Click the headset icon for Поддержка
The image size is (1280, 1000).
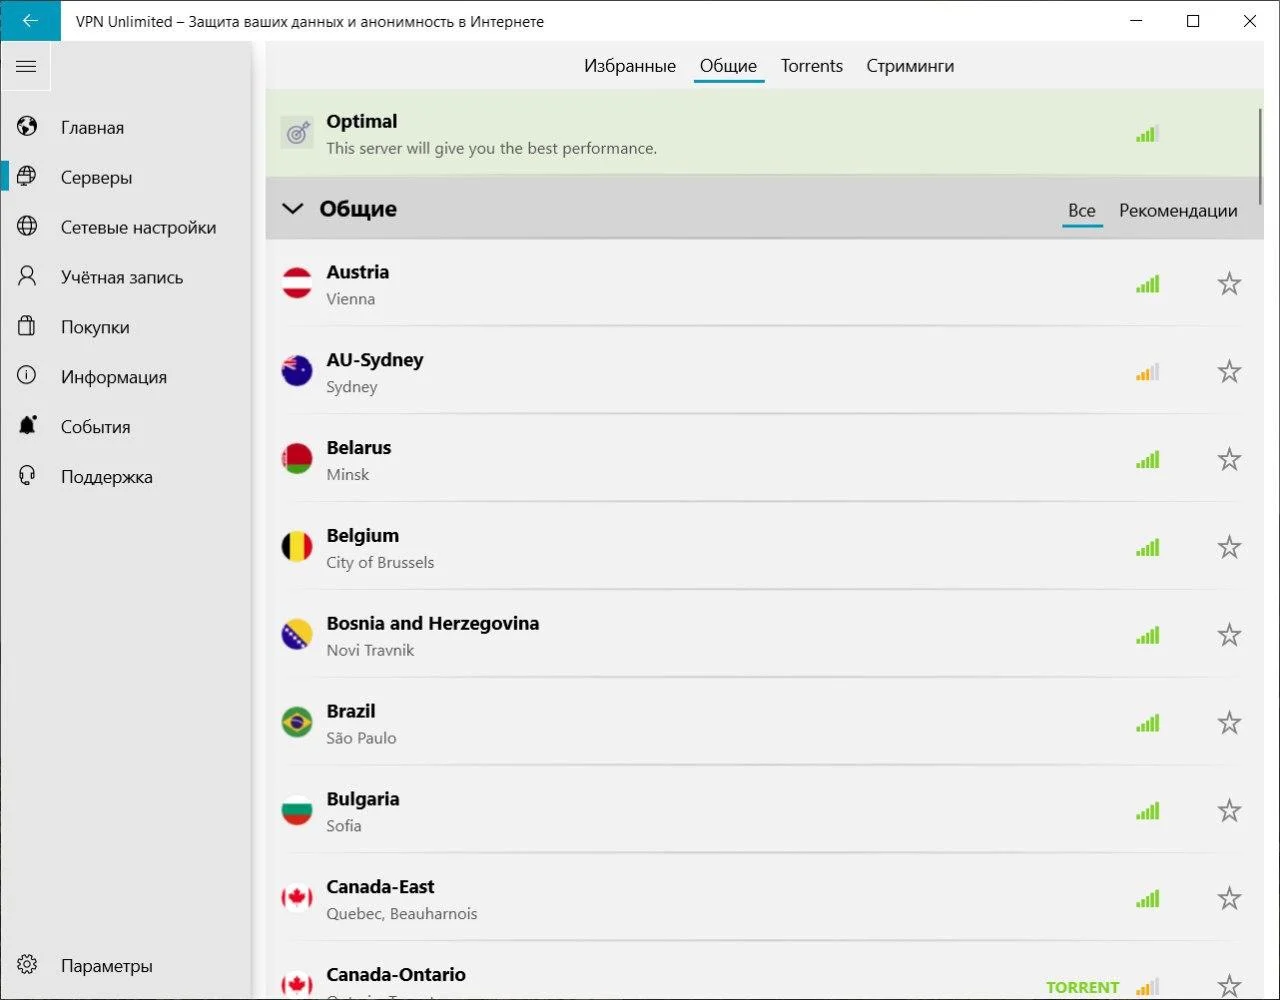click(27, 476)
